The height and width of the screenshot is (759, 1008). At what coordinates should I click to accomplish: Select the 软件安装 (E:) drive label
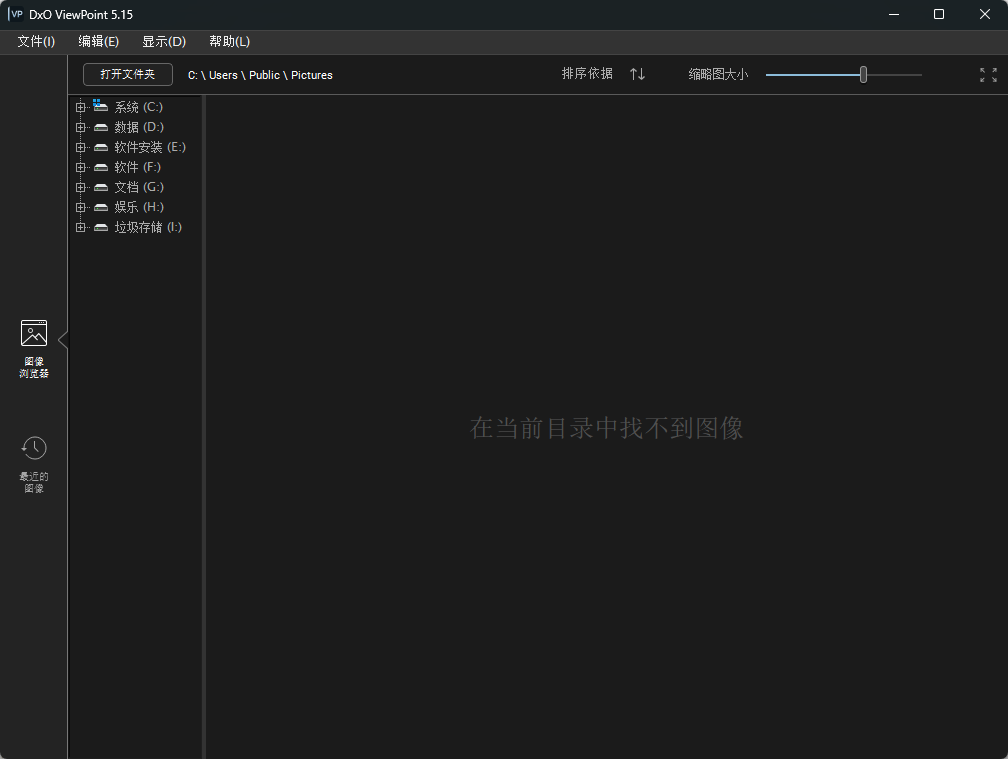pos(150,147)
